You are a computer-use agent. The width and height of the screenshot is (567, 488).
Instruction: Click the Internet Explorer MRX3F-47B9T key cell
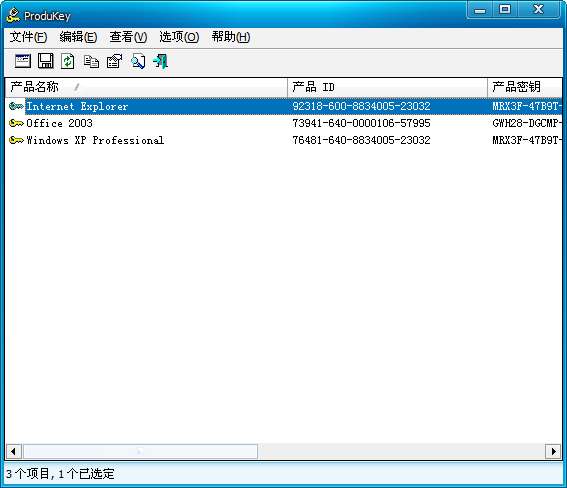tap(527, 106)
